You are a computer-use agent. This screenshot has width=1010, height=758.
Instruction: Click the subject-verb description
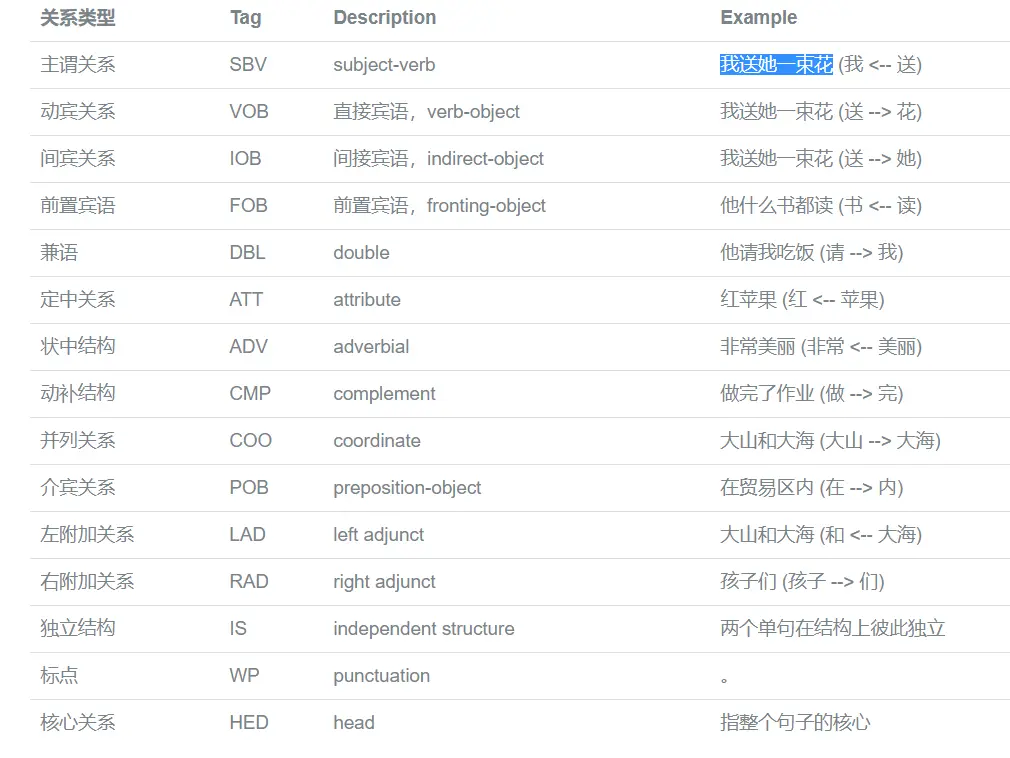coord(384,64)
